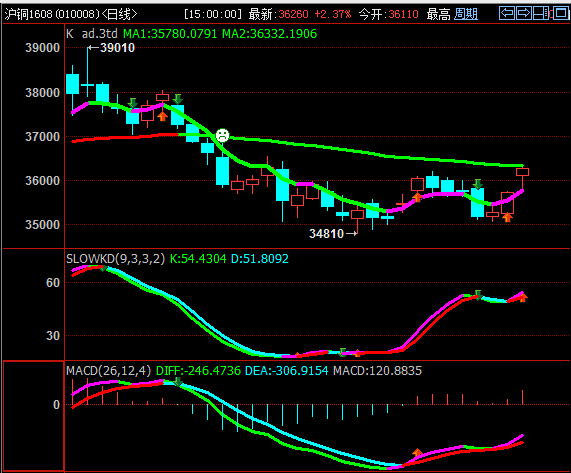The image size is (571, 473).
Task: Click the MACD(26,12,4) indicator title
Action: click(109, 371)
